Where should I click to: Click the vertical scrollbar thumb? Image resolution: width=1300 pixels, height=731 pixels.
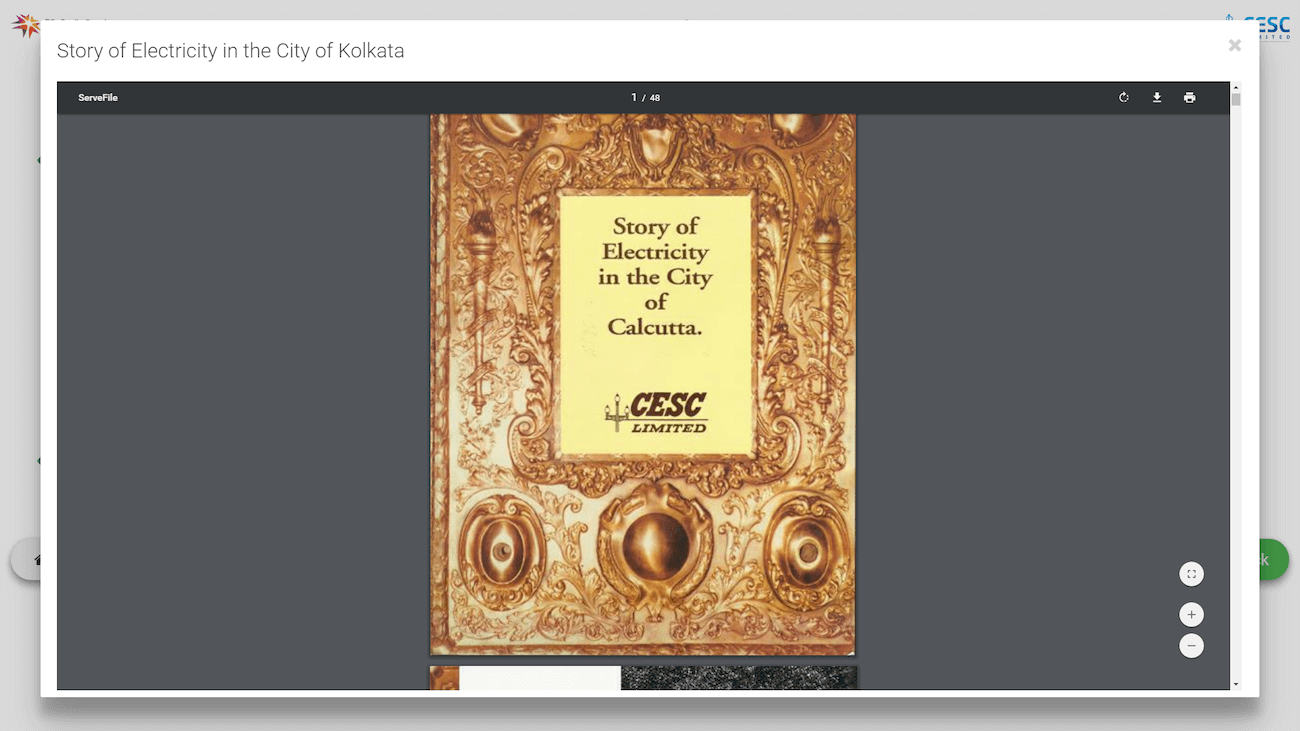coord(1236,99)
